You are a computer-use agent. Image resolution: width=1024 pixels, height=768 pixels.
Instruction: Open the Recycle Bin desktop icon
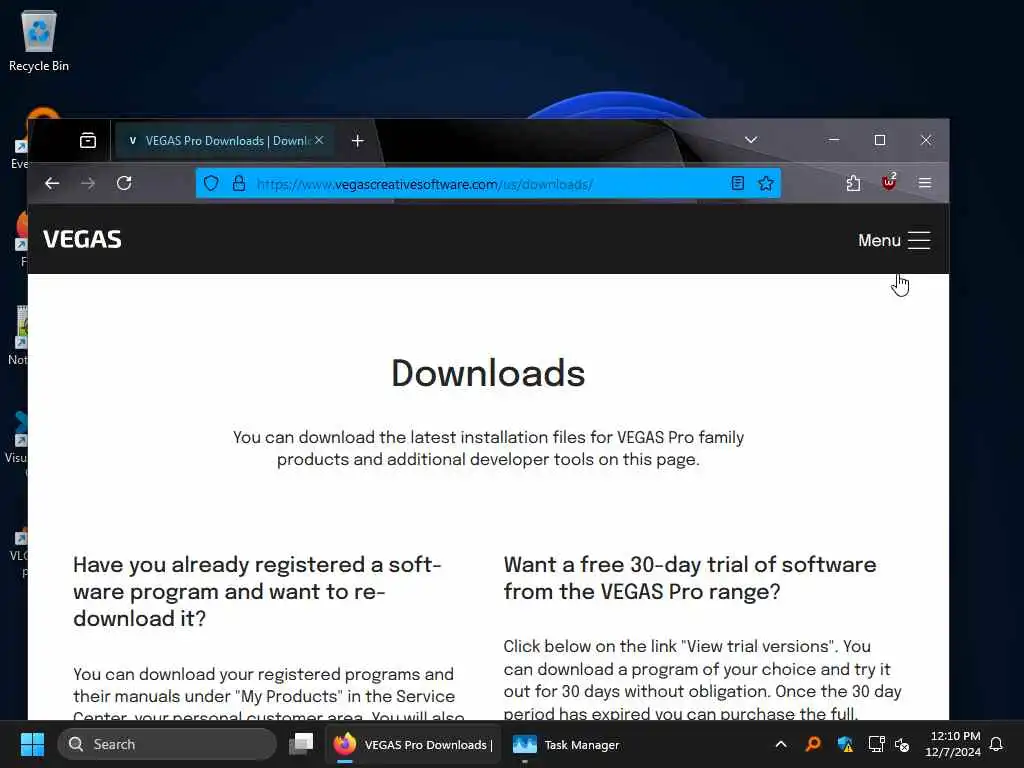pyautogui.click(x=39, y=40)
